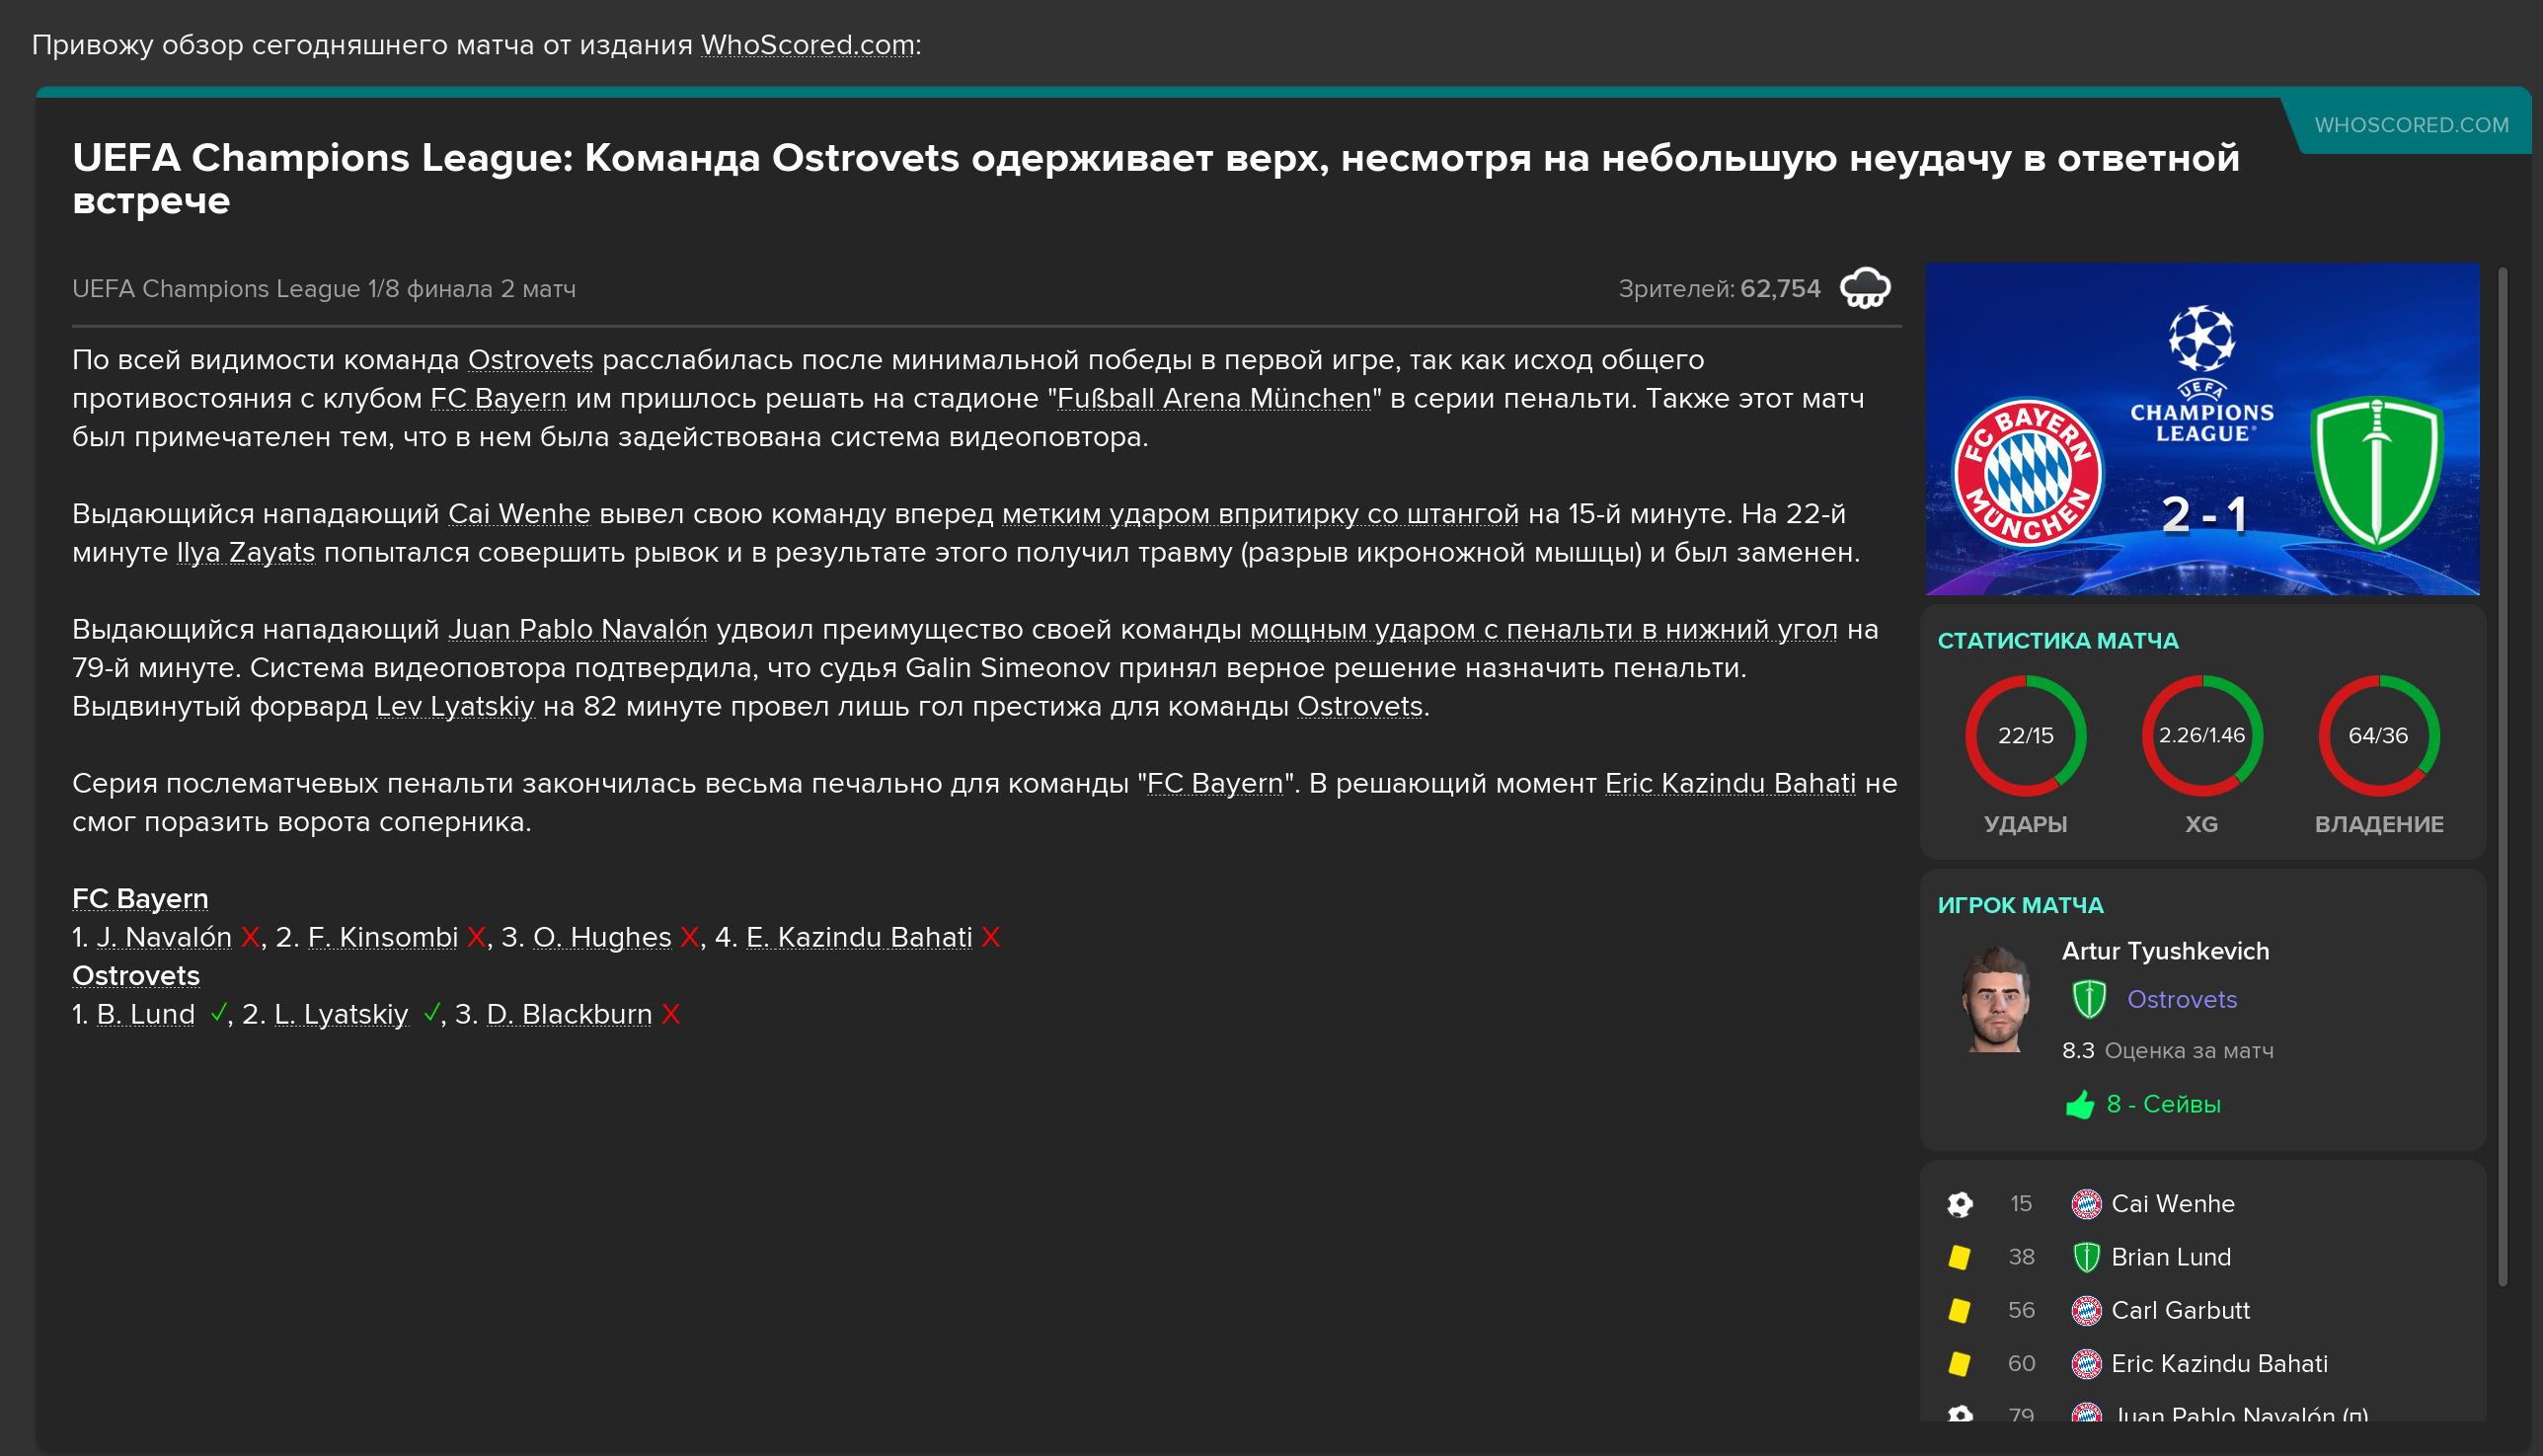This screenshot has width=2543, height=1456.
Task: Select Carl Garbutt in the match events list
Action: click(x=2180, y=1310)
